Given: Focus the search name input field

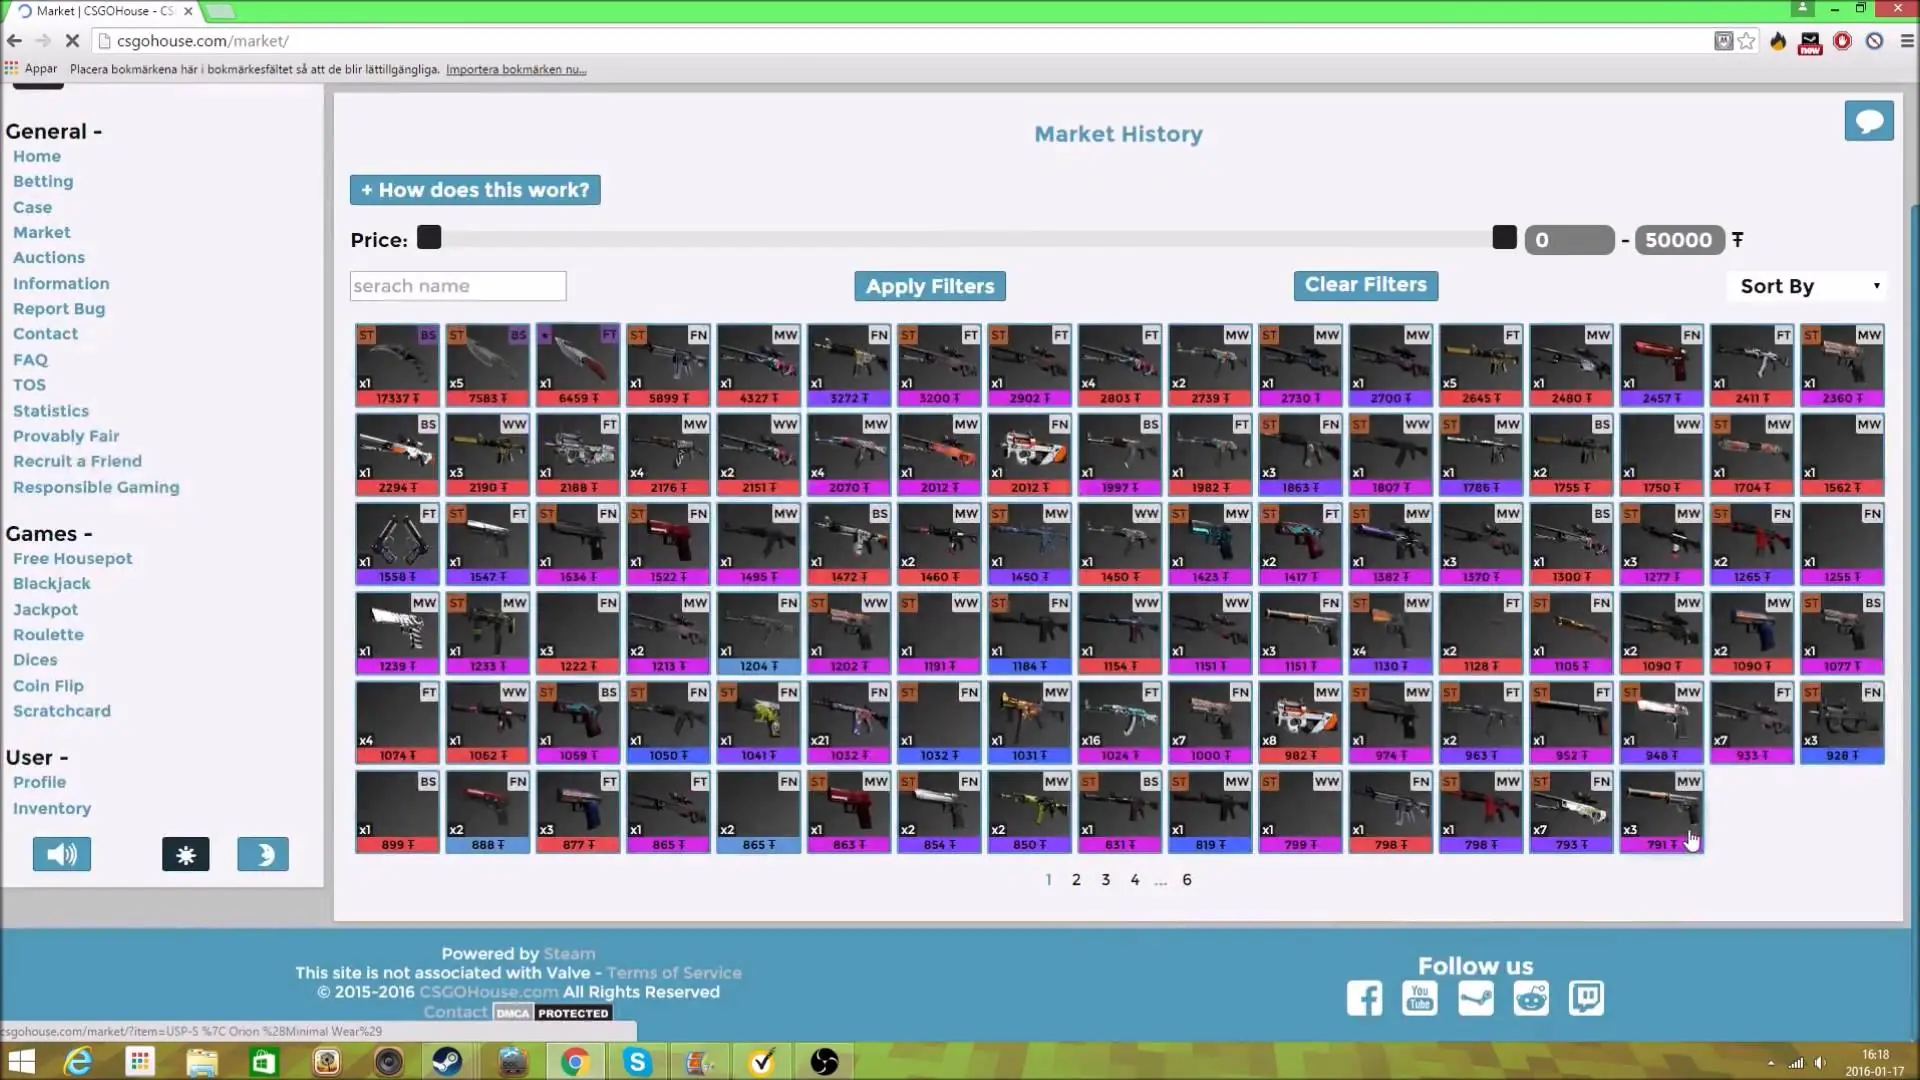Looking at the screenshot, I should pos(458,286).
